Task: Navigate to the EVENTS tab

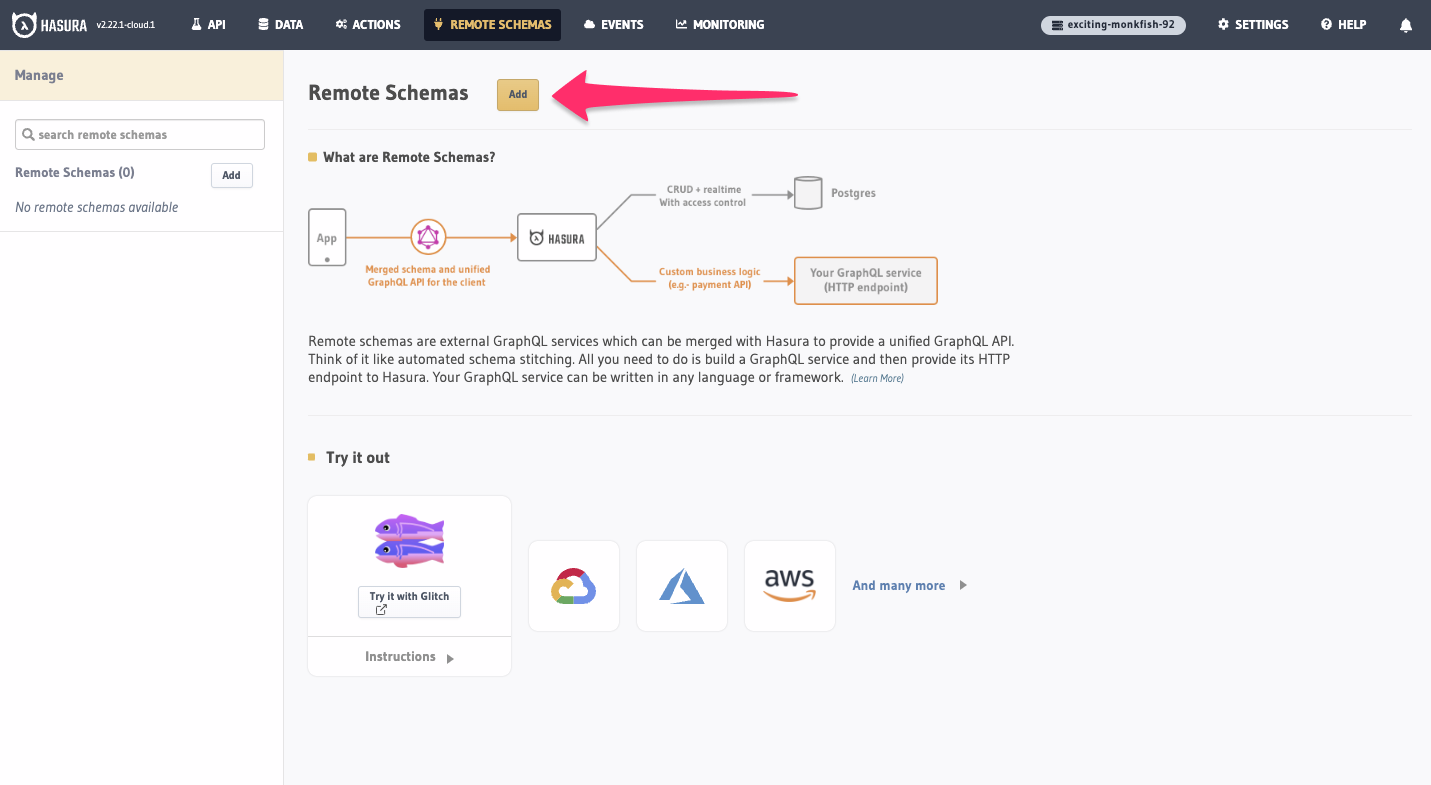Action: click(x=613, y=25)
